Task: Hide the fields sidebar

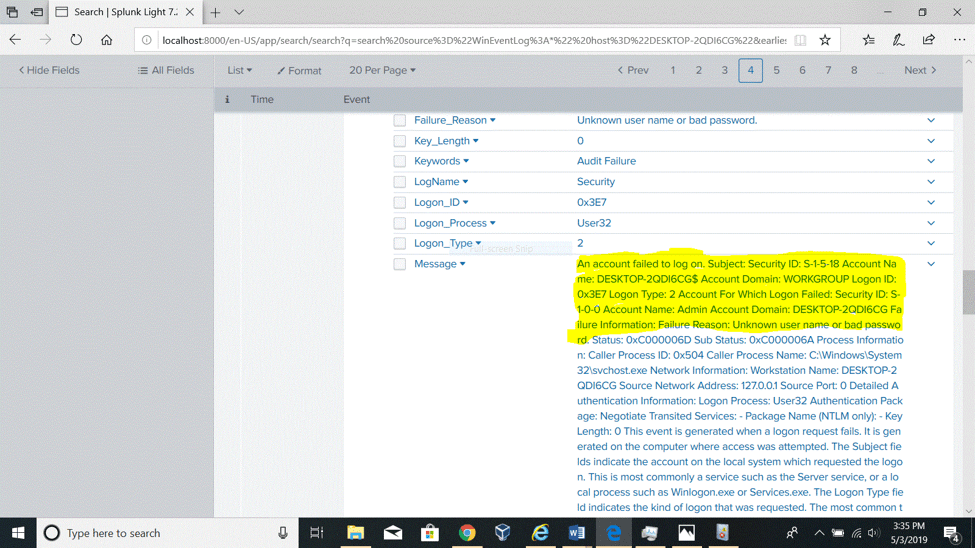Action: pos(49,70)
